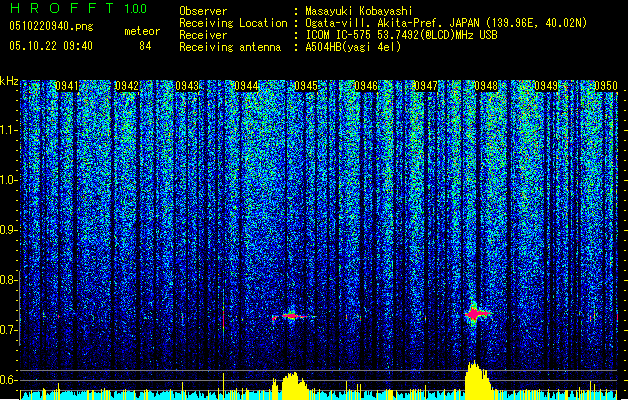Screen dimensions: 629x400
Task: Click the 0.8 kHz axis label
Action: 7,280
